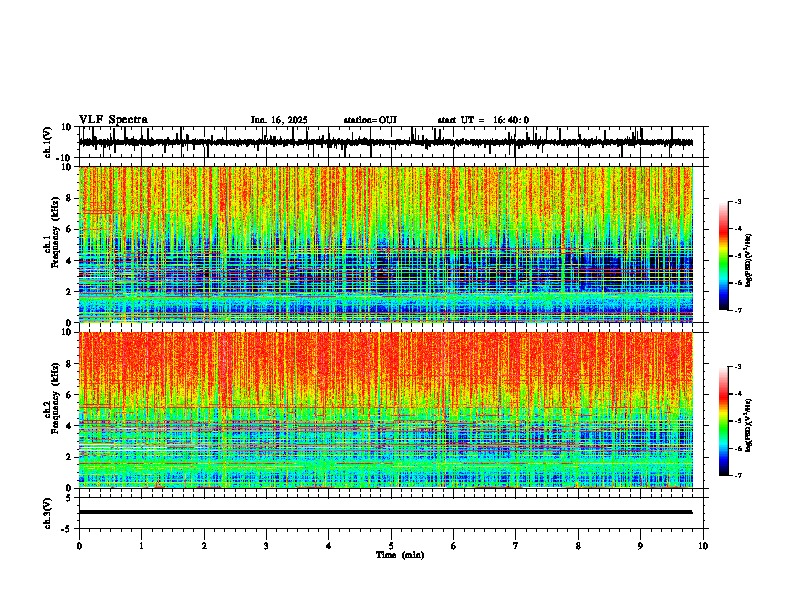Click the ch.1 spectrogram color scale bar
This screenshot has height=612, width=792.
coord(724,256)
